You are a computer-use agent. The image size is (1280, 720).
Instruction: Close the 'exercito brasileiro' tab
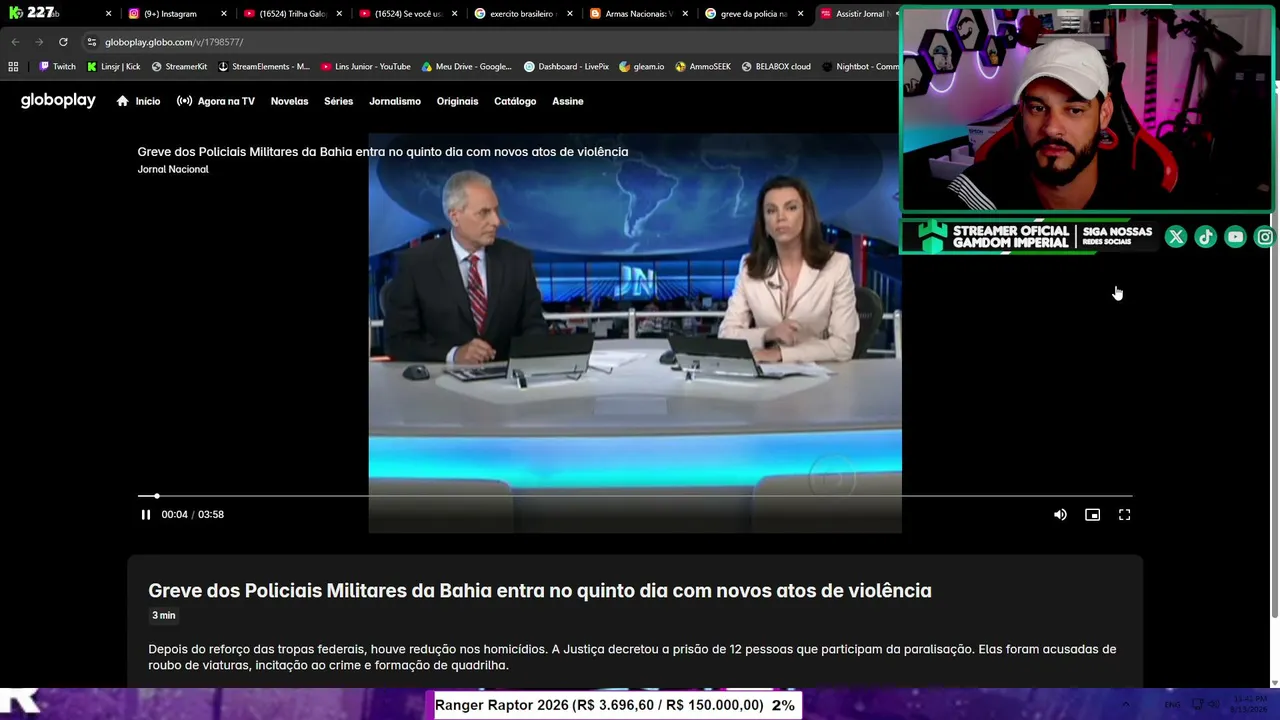tap(570, 14)
